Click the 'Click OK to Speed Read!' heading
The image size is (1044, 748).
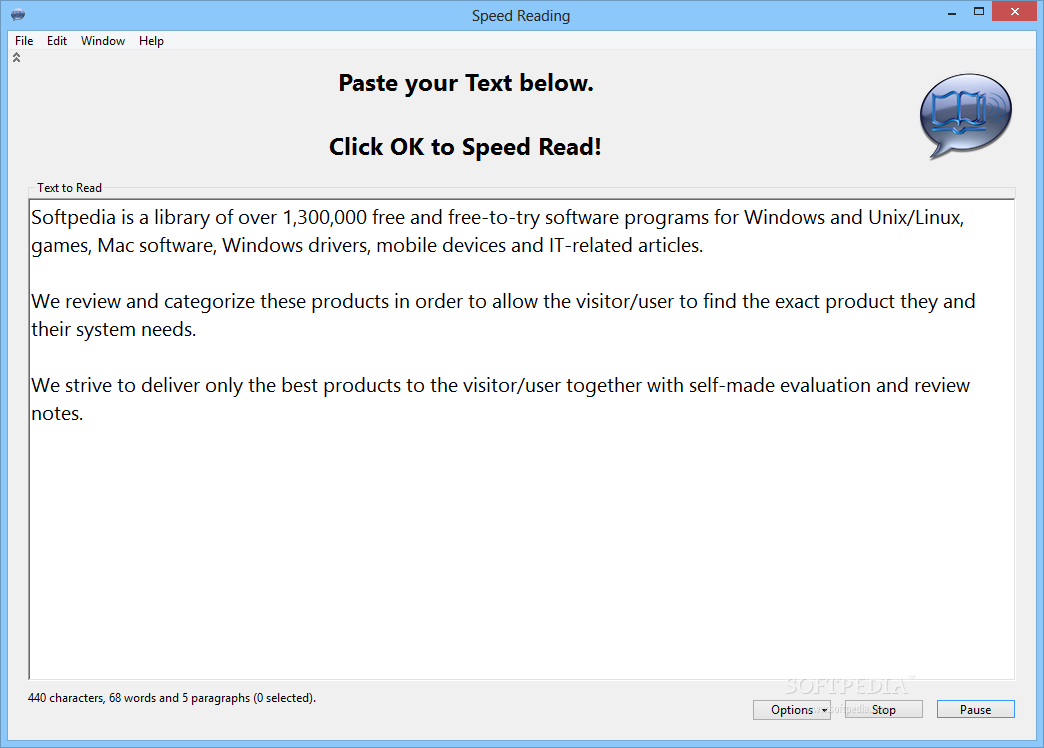tap(465, 147)
